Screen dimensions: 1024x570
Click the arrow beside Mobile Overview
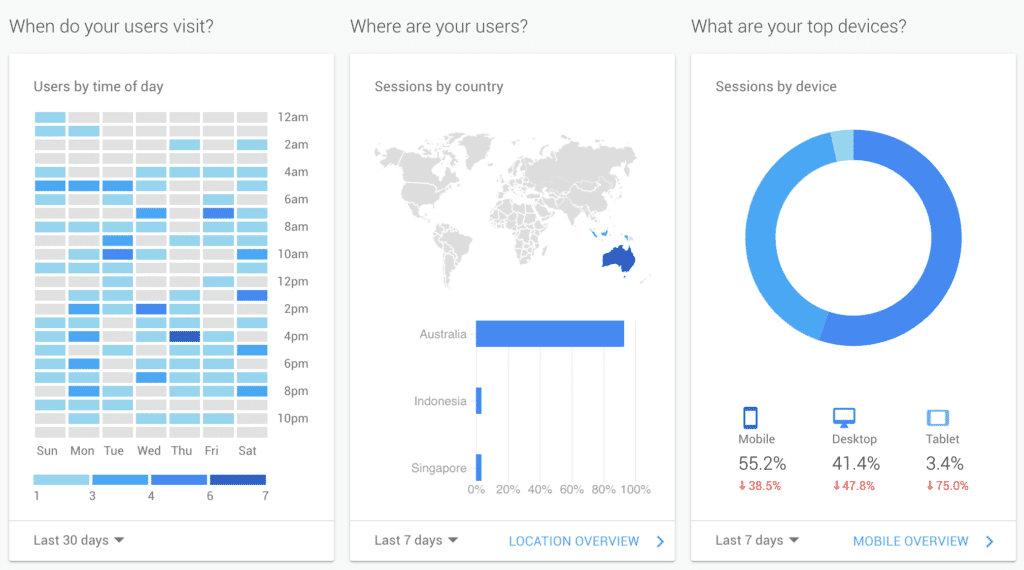[x=990, y=541]
